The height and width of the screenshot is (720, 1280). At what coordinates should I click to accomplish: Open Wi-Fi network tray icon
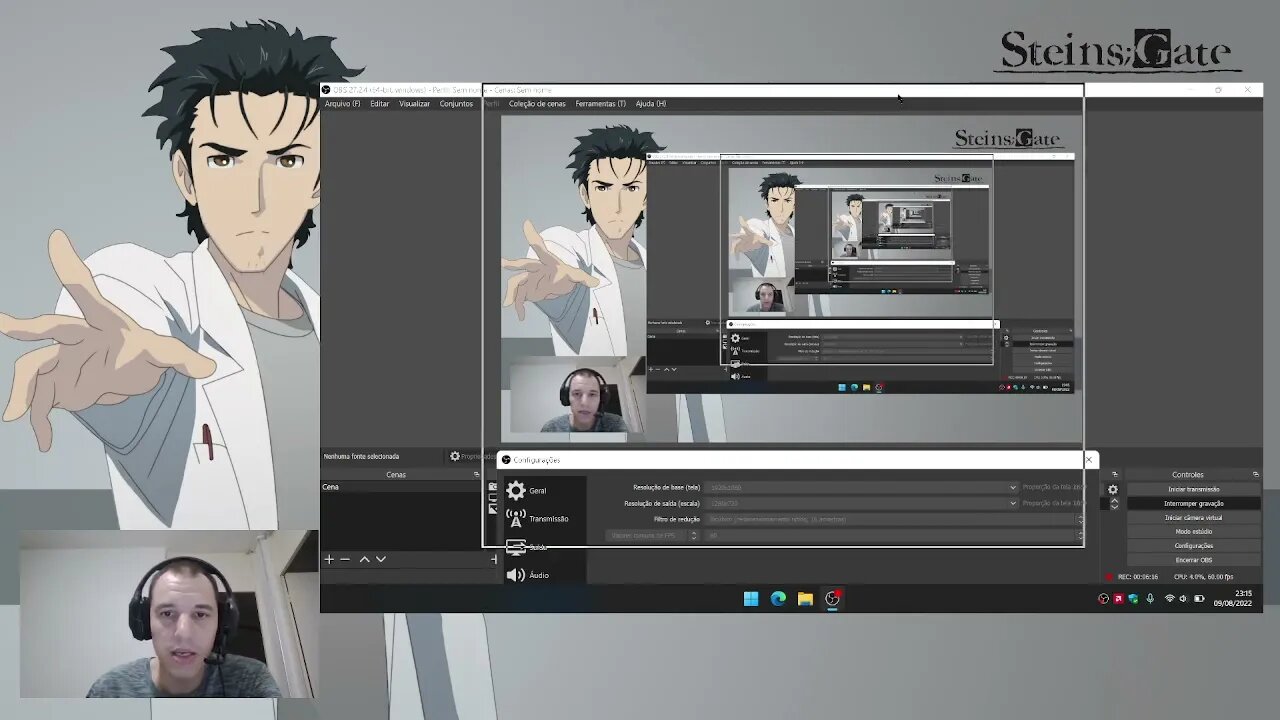pyautogui.click(x=1169, y=599)
